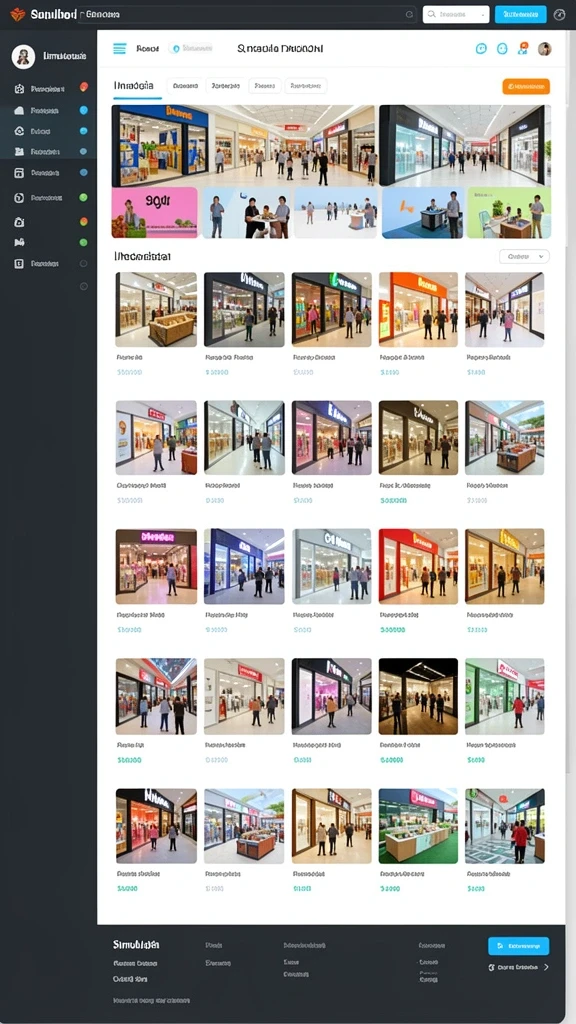Expand the dropdown arrow in white search box
Image resolution: width=576 pixels, height=1024 pixels.
(483, 14)
